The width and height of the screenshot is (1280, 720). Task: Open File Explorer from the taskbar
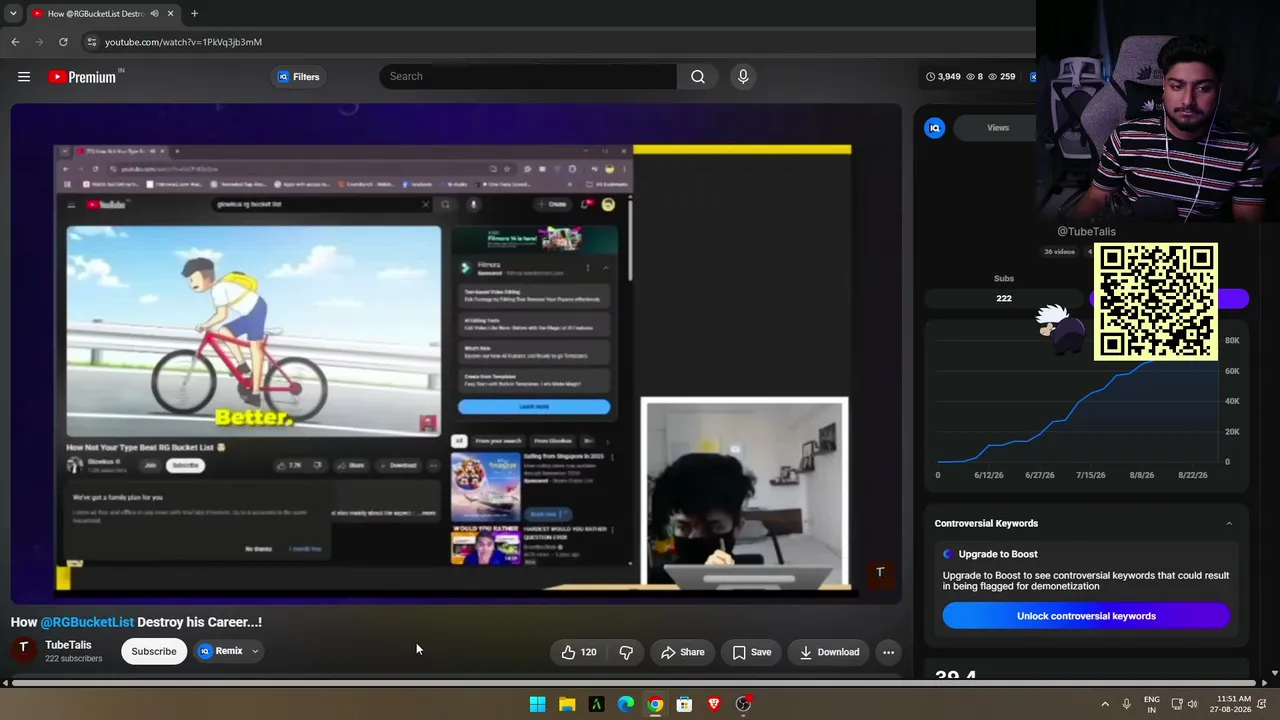click(567, 704)
